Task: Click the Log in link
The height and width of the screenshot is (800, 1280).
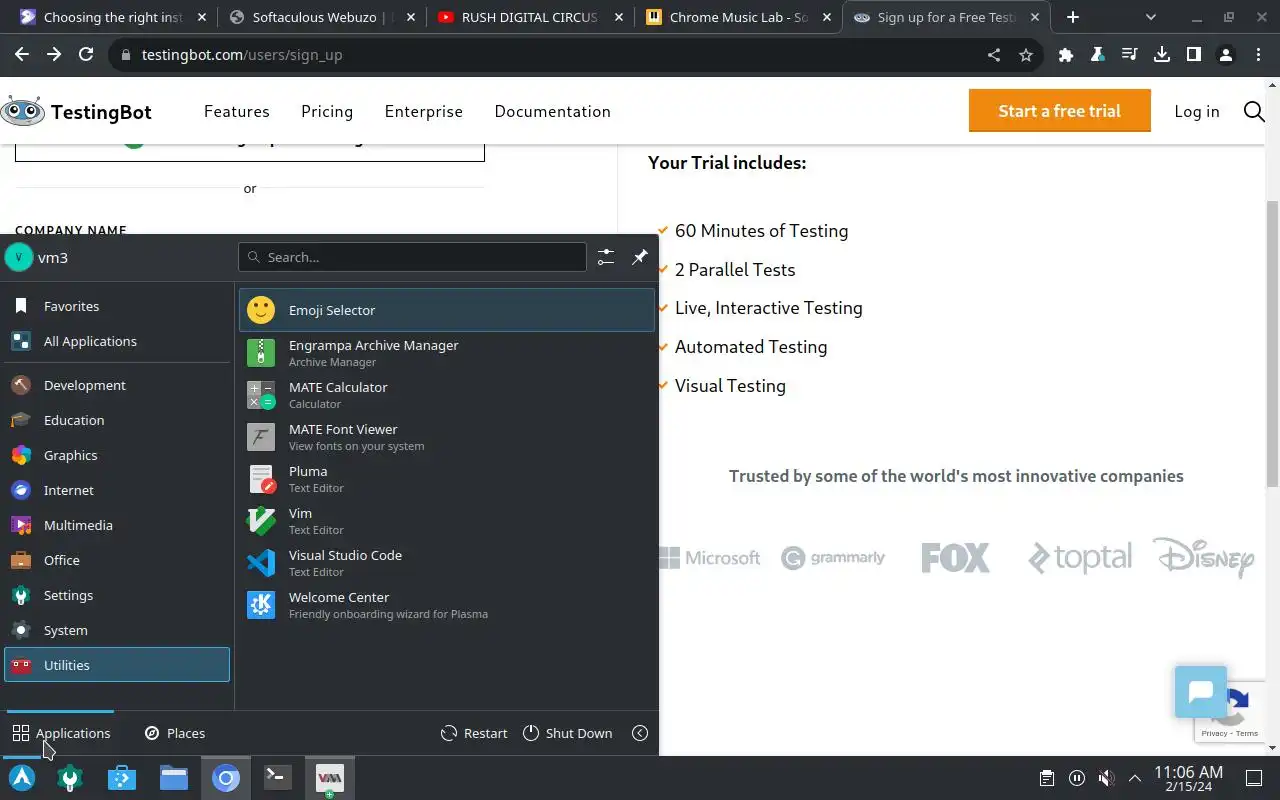Action: click(1197, 111)
